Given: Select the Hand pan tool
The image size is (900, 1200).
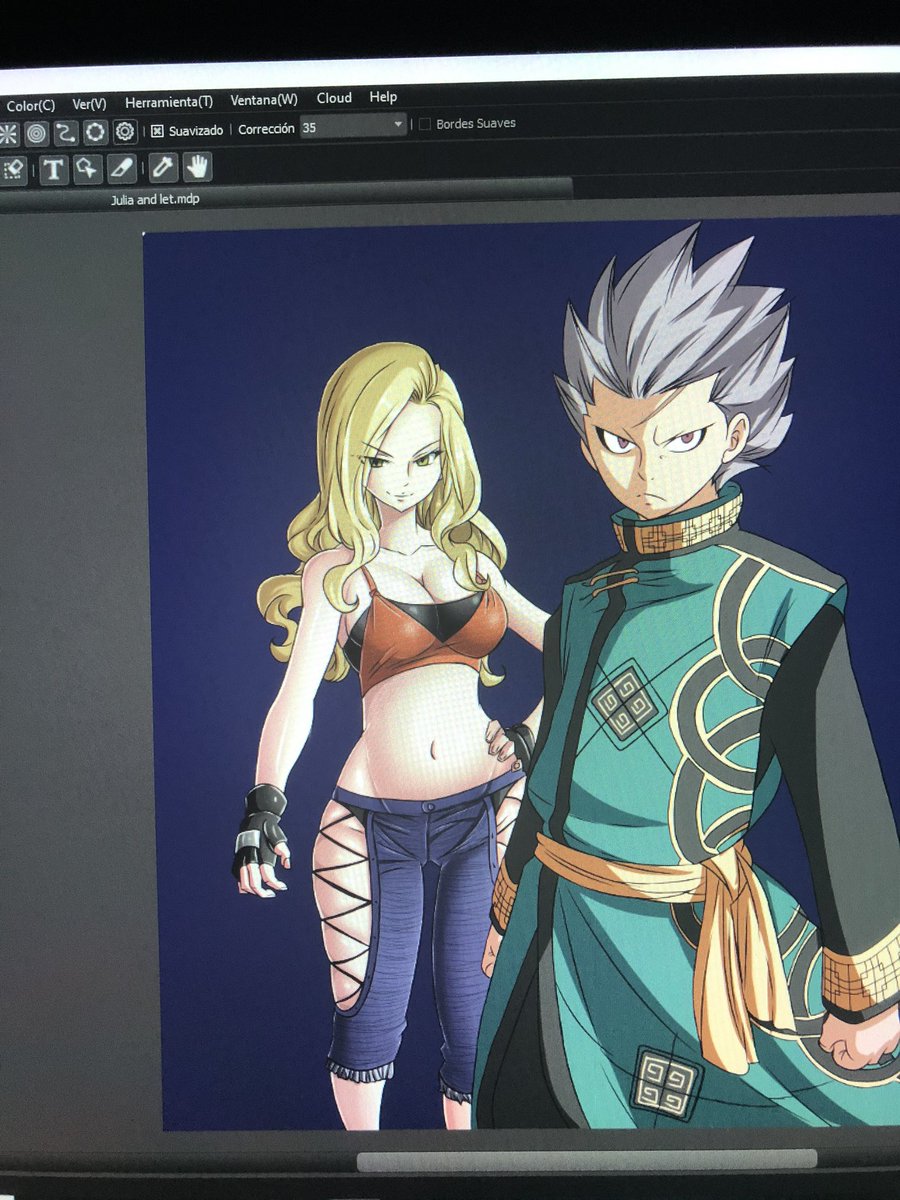Looking at the screenshot, I should (197, 166).
